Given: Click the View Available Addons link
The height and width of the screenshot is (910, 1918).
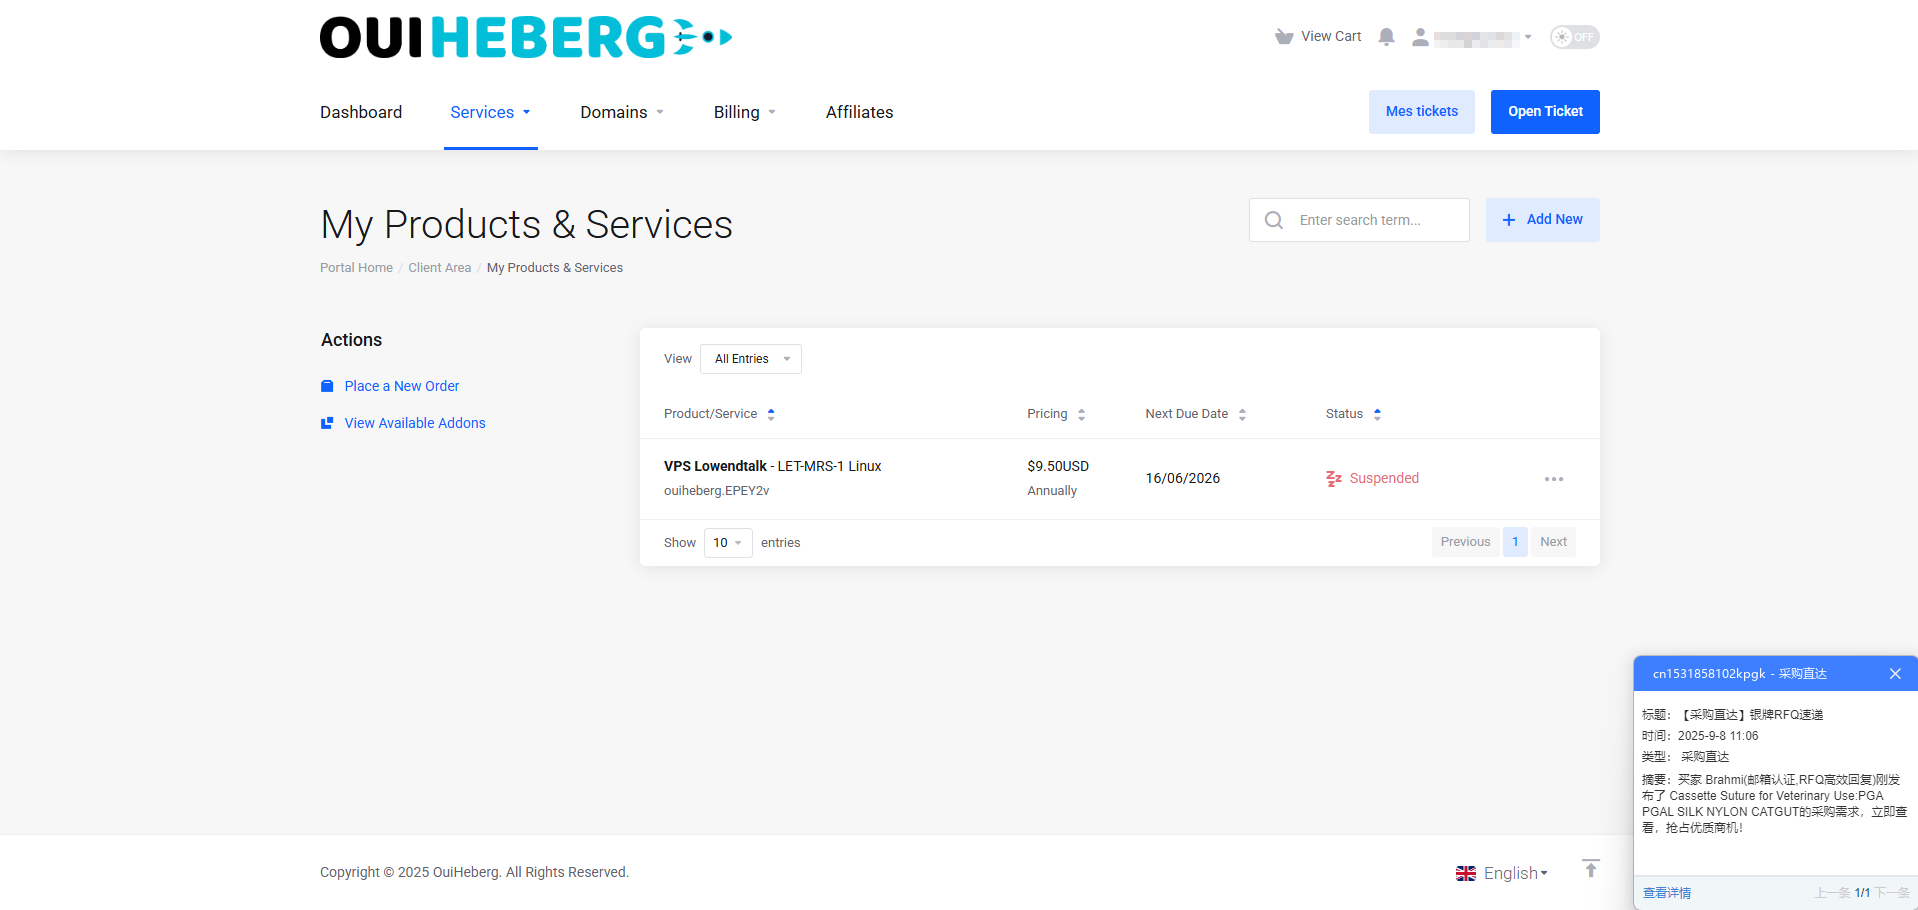Looking at the screenshot, I should click(x=415, y=423).
